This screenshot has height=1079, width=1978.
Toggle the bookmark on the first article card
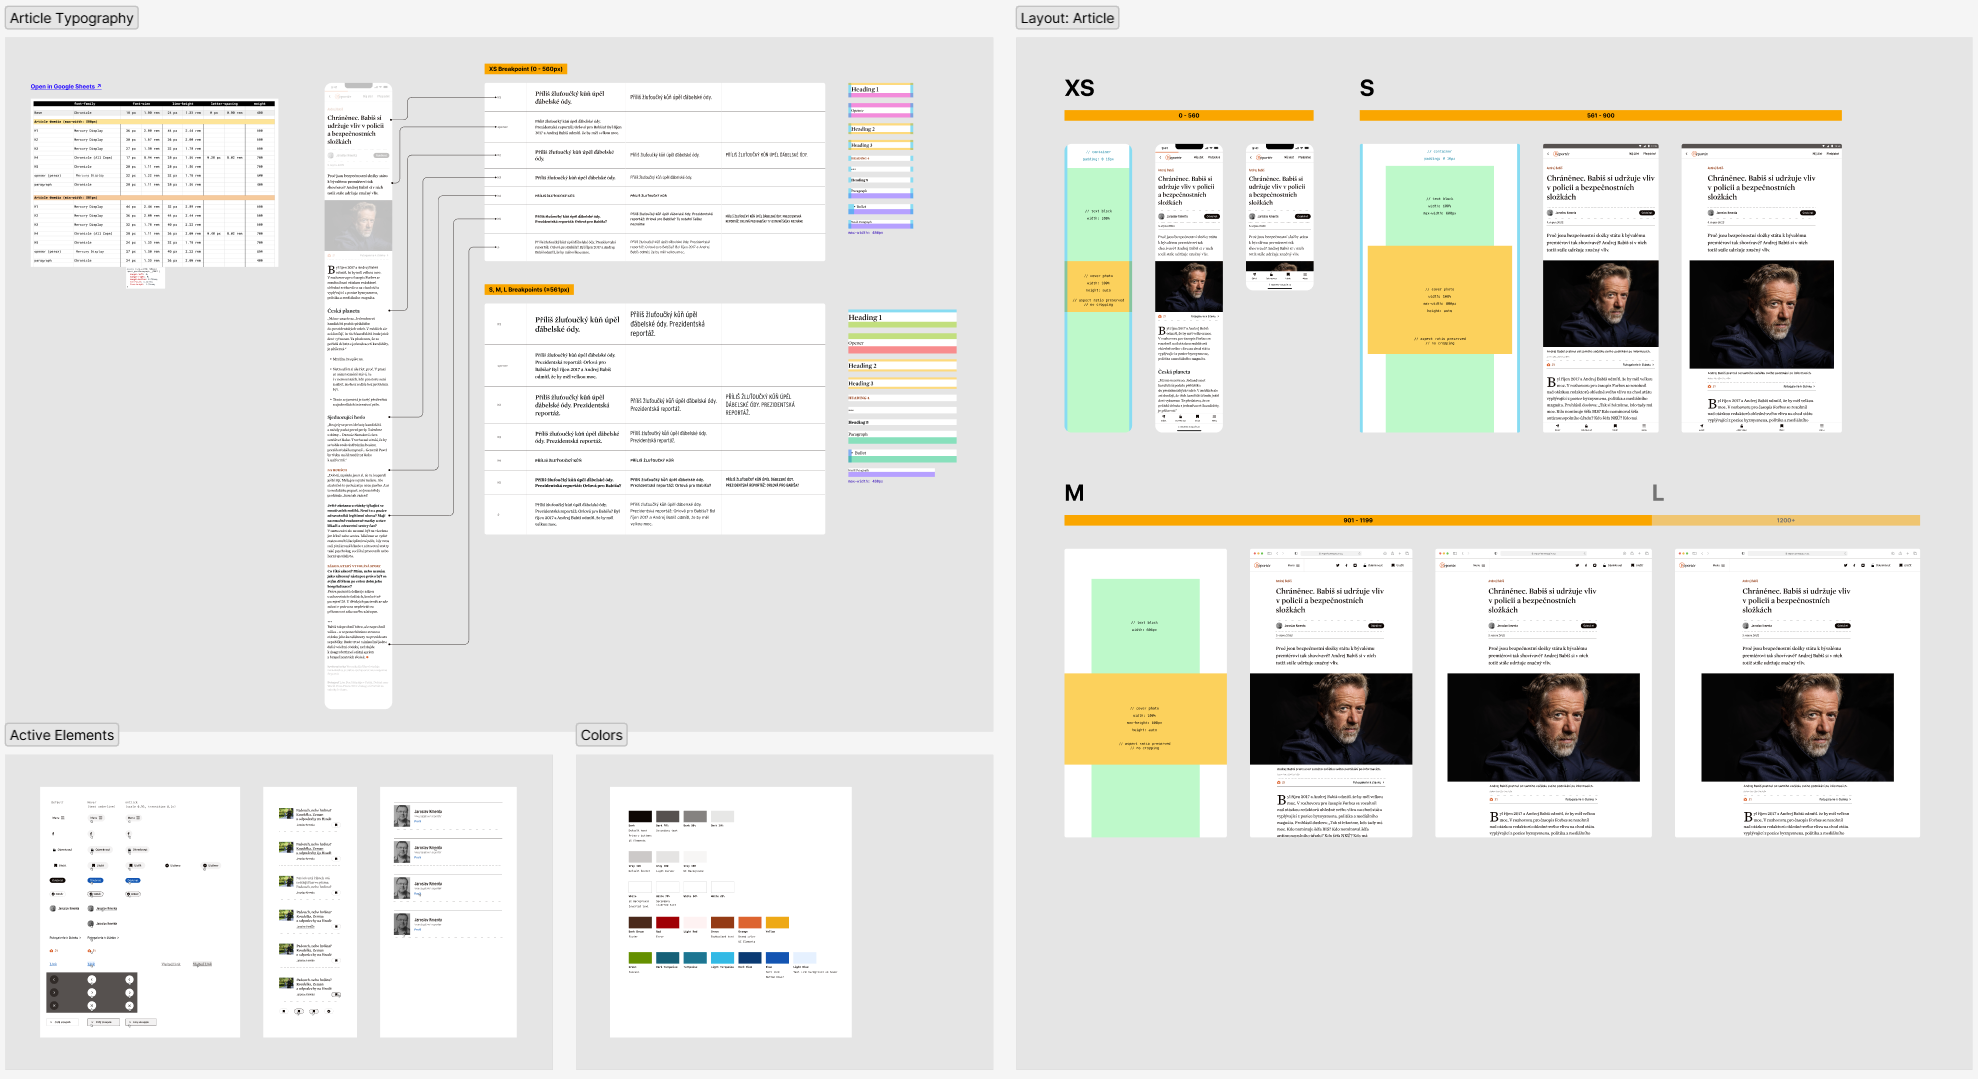(x=335, y=824)
